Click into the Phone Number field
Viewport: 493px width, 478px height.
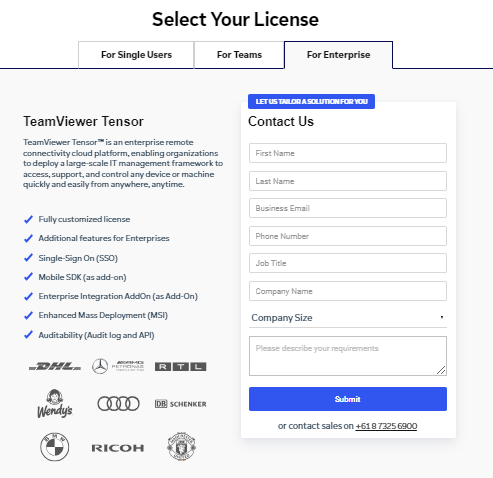[348, 236]
